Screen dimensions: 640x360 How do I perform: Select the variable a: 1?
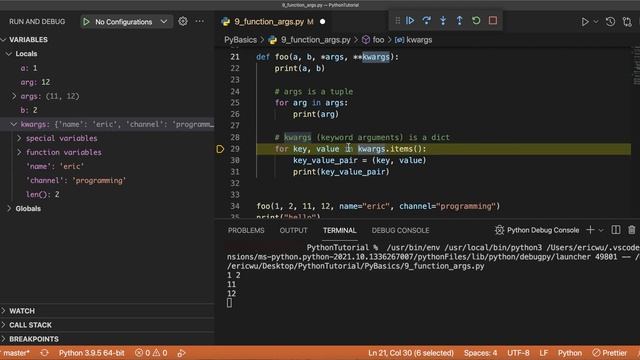(29, 68)
